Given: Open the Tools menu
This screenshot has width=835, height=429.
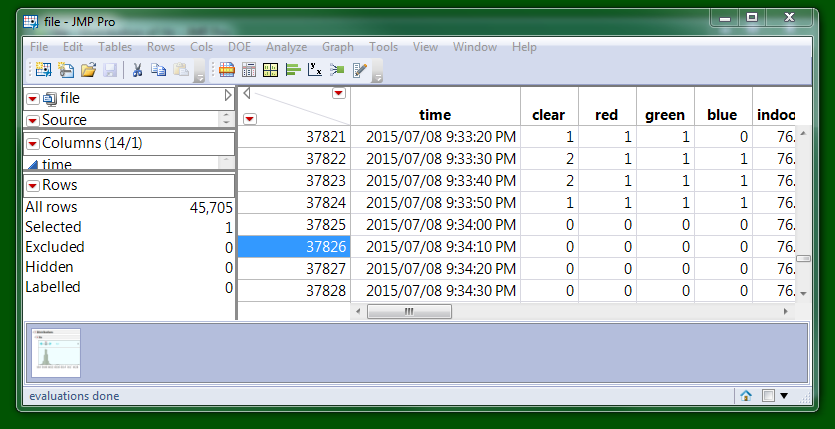Looking at the screenshot, I should click(383, 47).
